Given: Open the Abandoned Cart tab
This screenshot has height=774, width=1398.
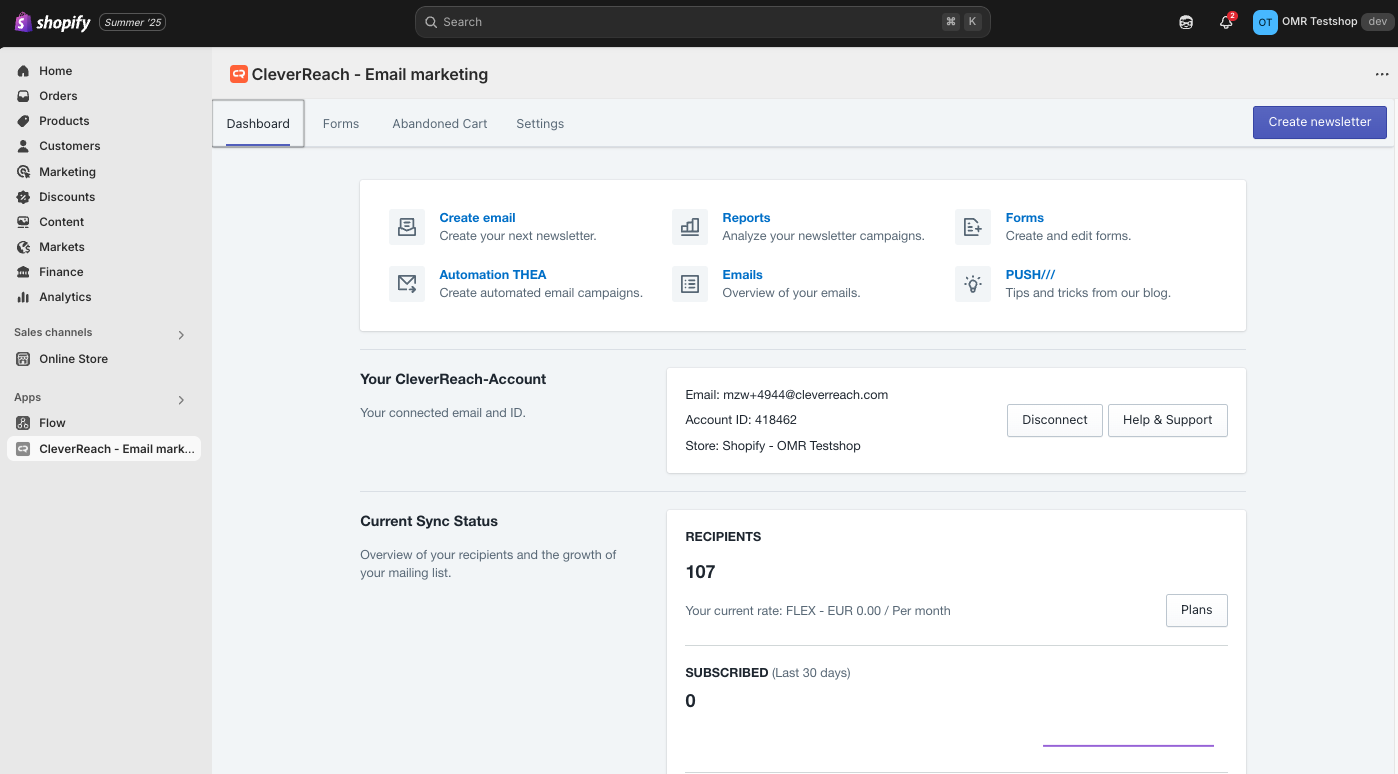Looking at the screenshot, I should pos(440,124).
